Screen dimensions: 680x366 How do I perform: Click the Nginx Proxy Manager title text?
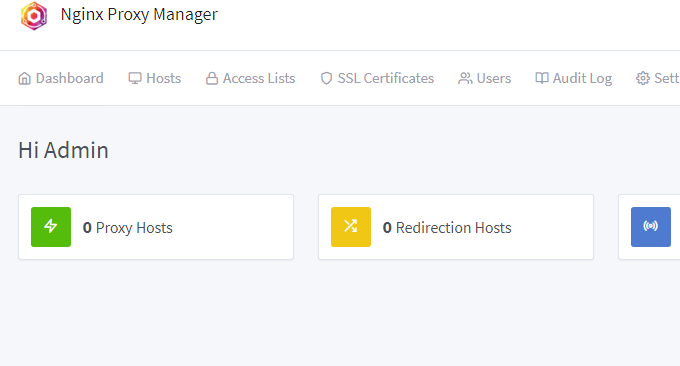point(139,15)
